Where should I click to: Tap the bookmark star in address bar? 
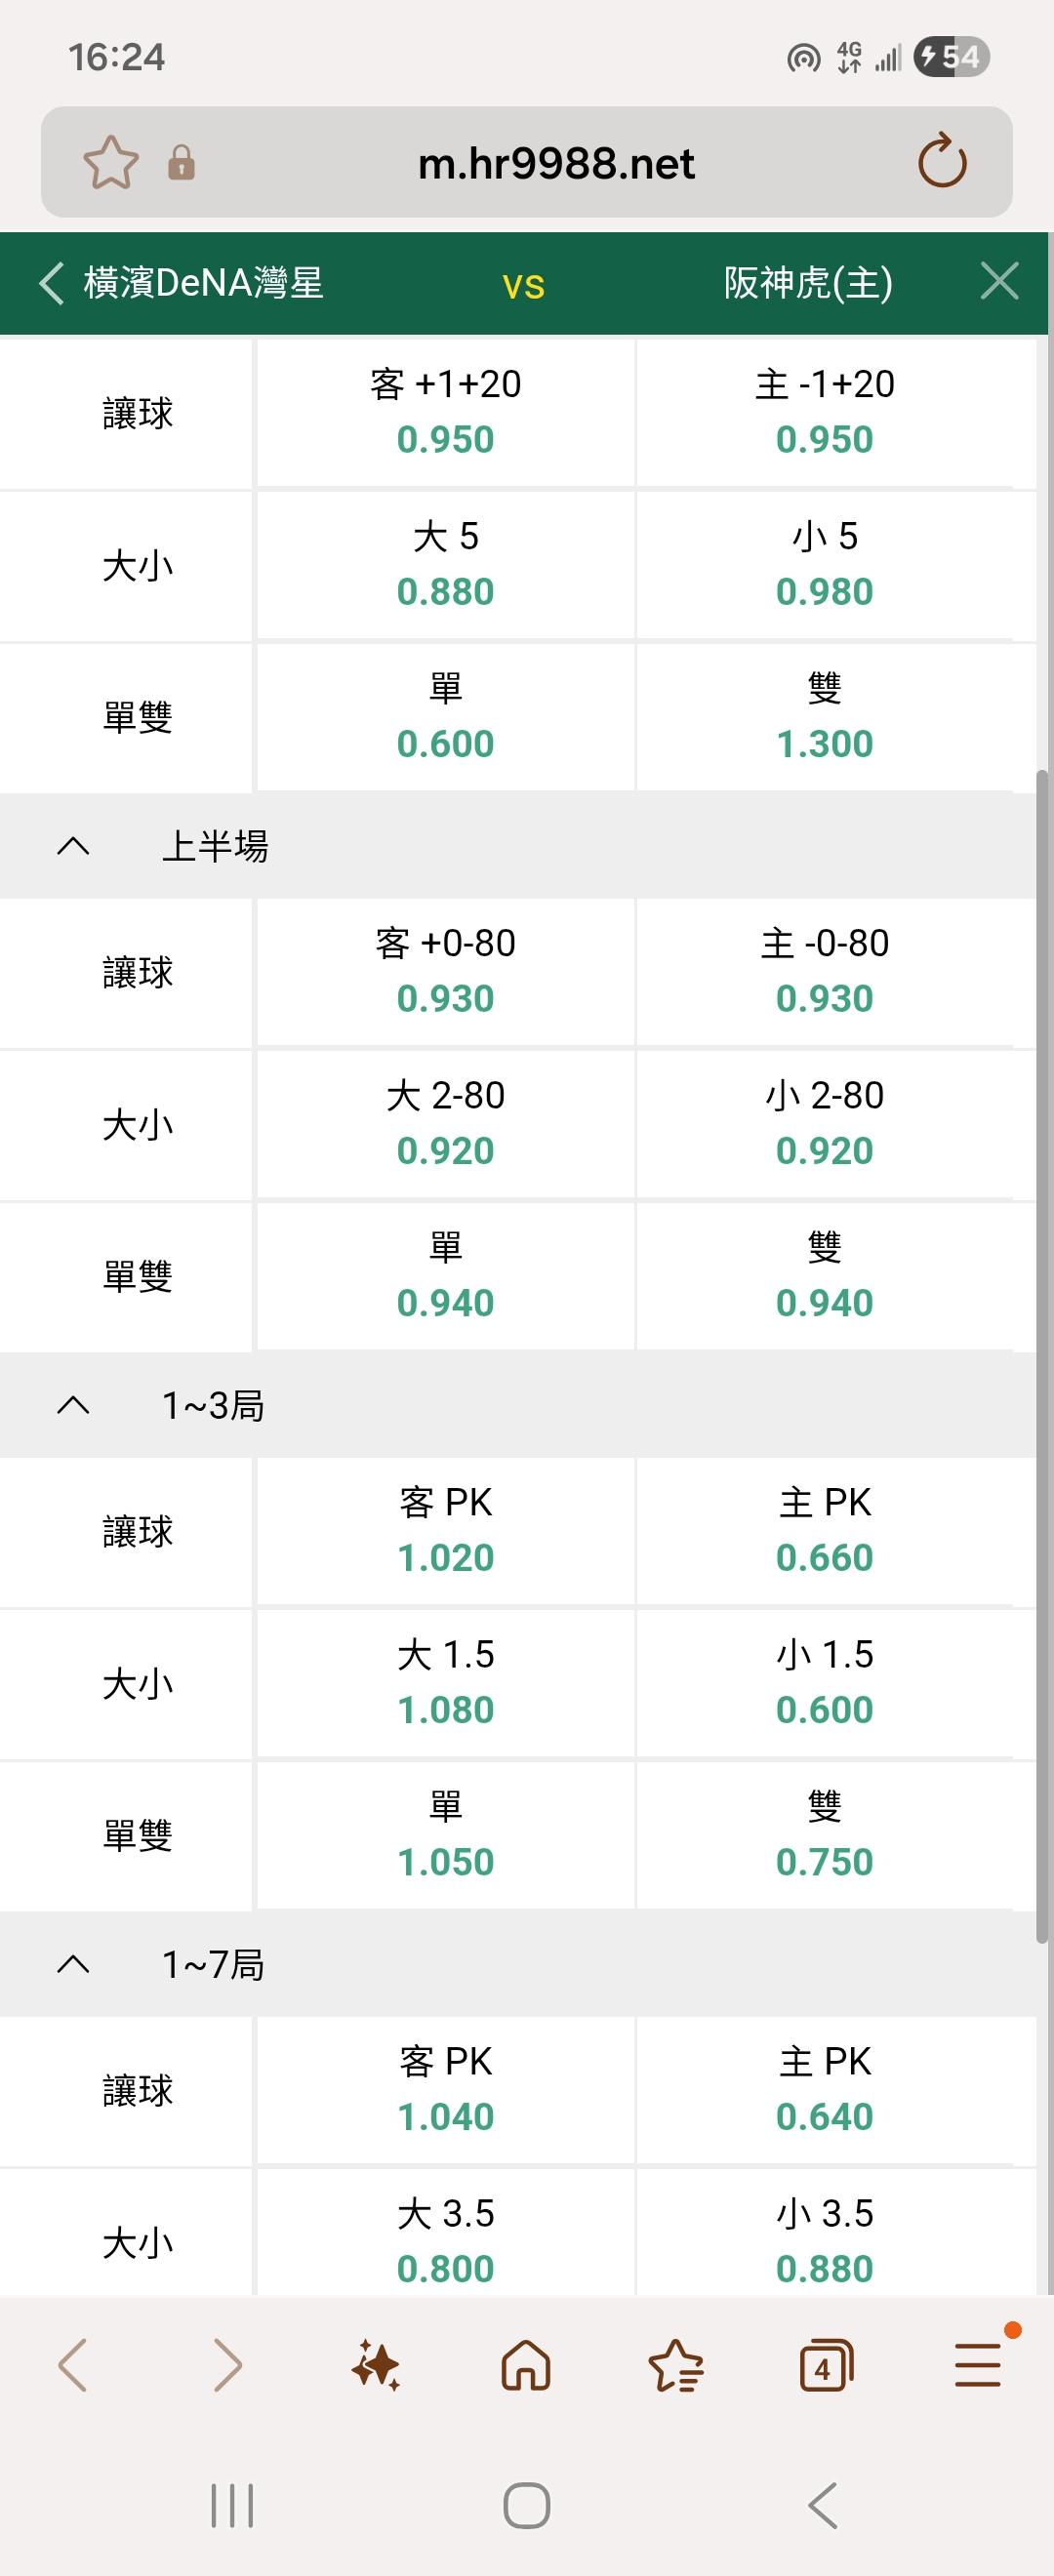(x=110, y=162)
